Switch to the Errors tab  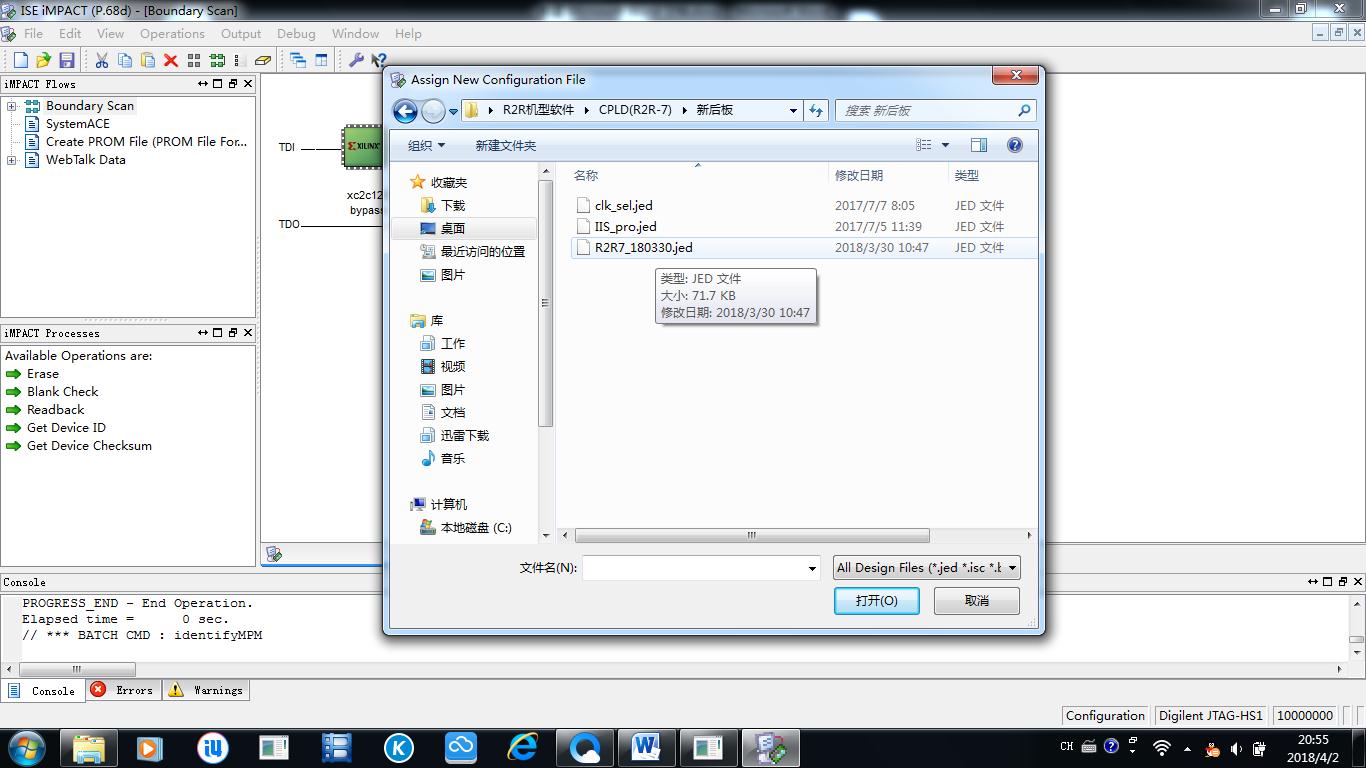coord(122,690)
